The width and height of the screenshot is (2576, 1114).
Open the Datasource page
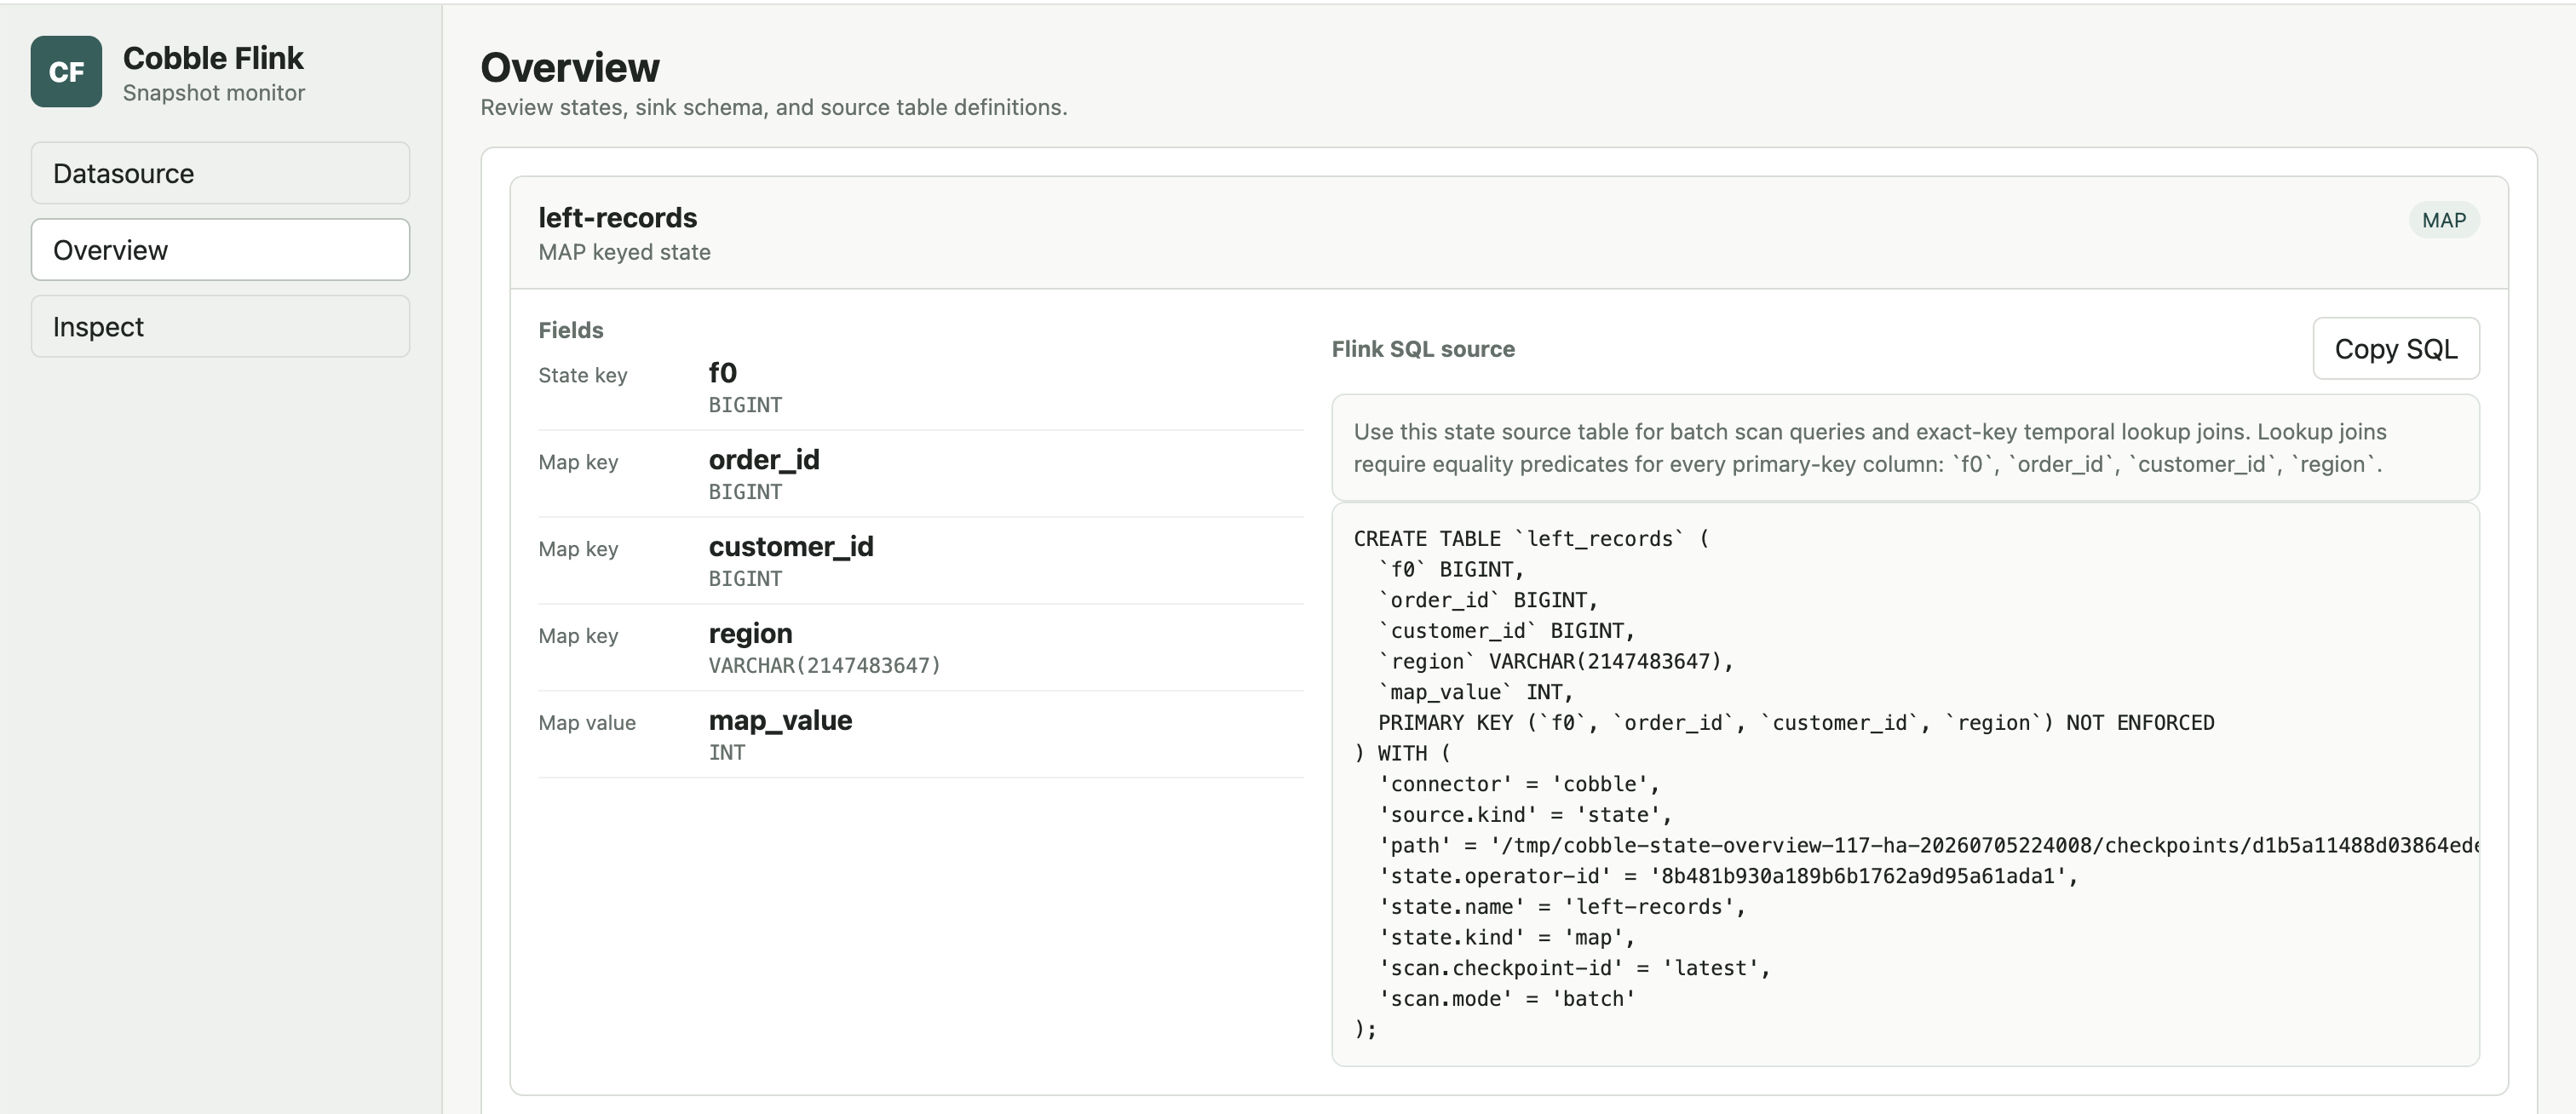tap(220, 173)
